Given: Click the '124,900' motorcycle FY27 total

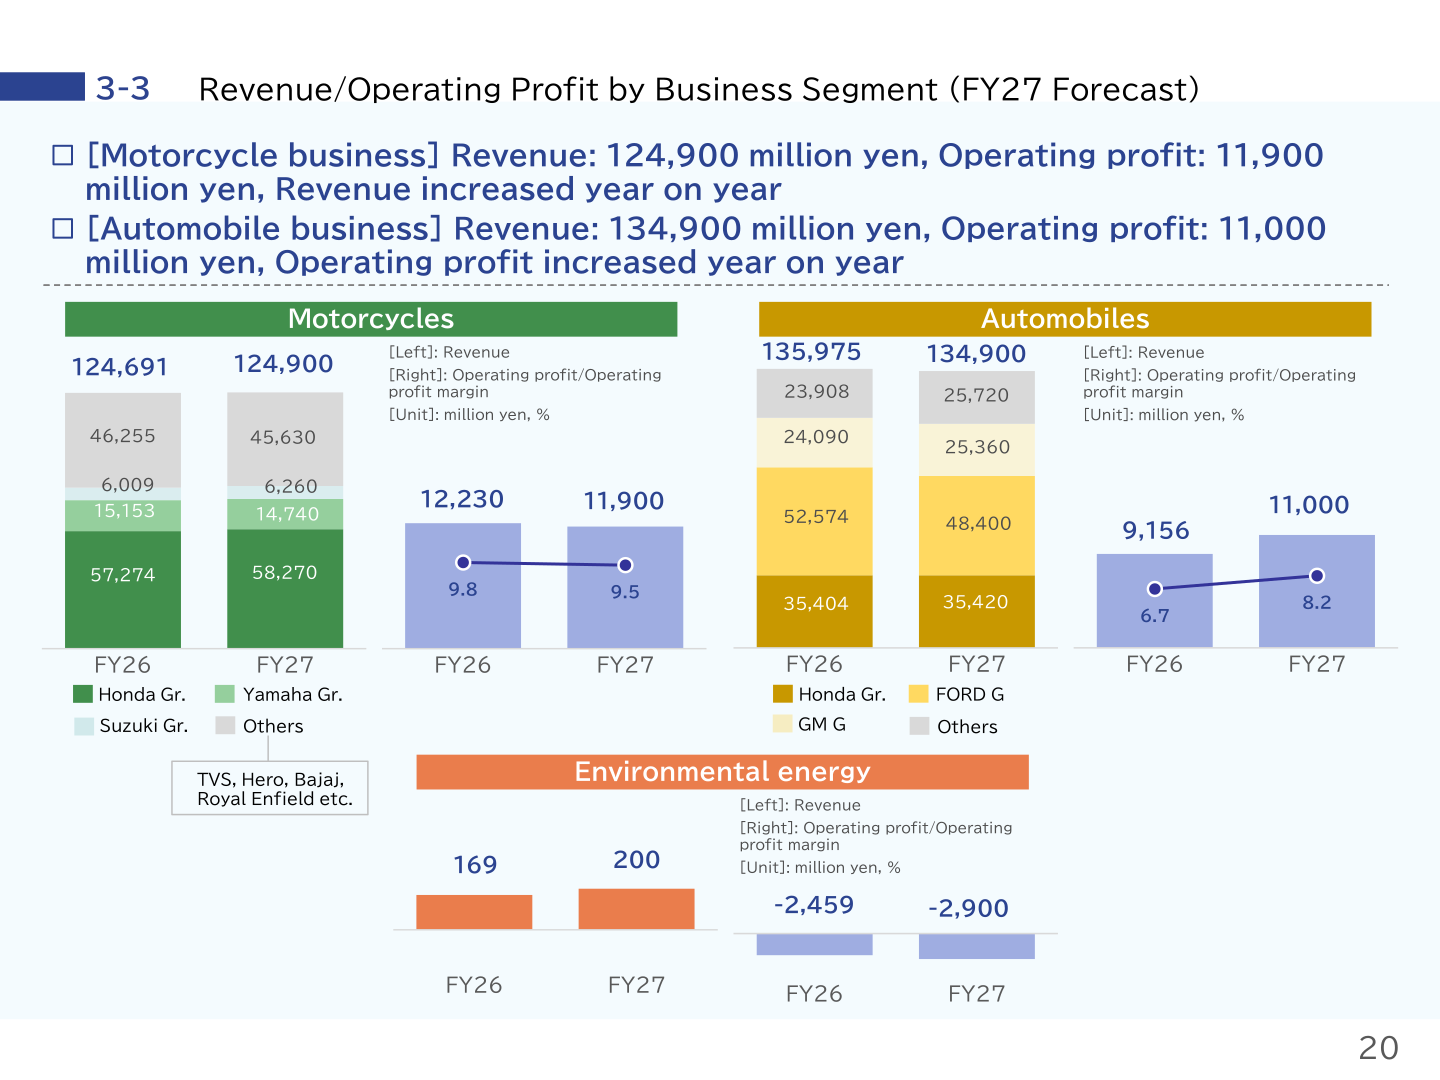Looking at the screenshot, I should (x=283, y=364).
